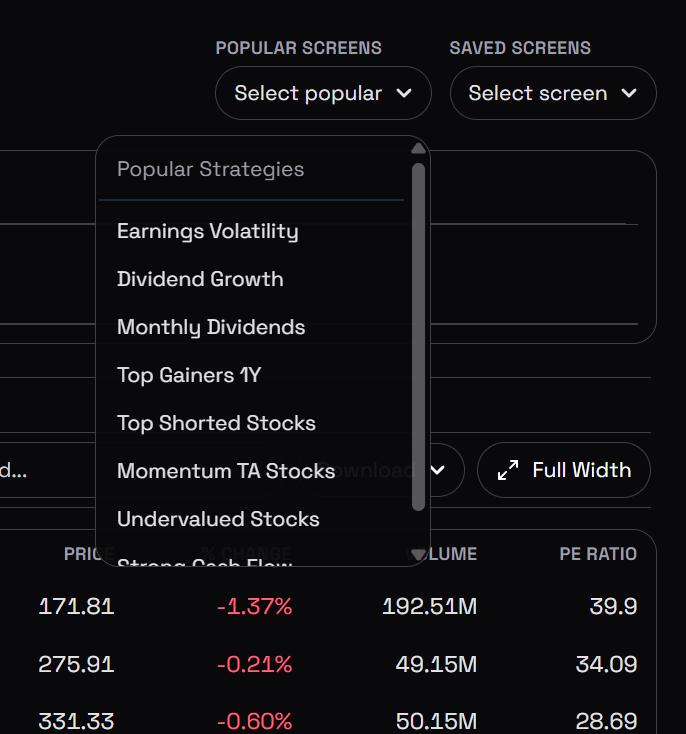Click PE ratio value 39.9
Screen dimensions: 686x734
pyautogui.click(x=613, y=606)
